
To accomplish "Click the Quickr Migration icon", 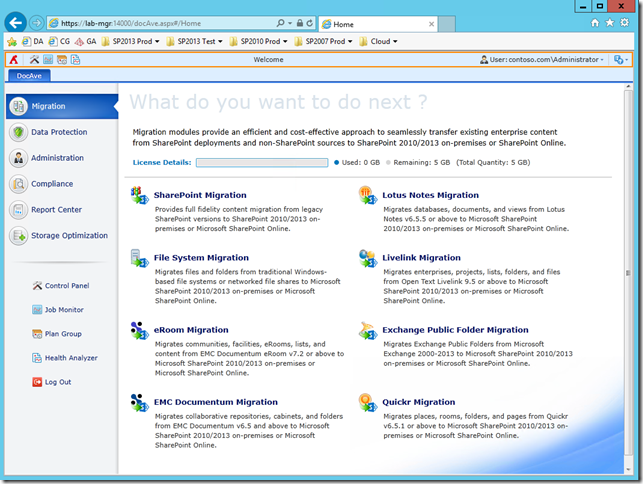I will pos(367,402).
